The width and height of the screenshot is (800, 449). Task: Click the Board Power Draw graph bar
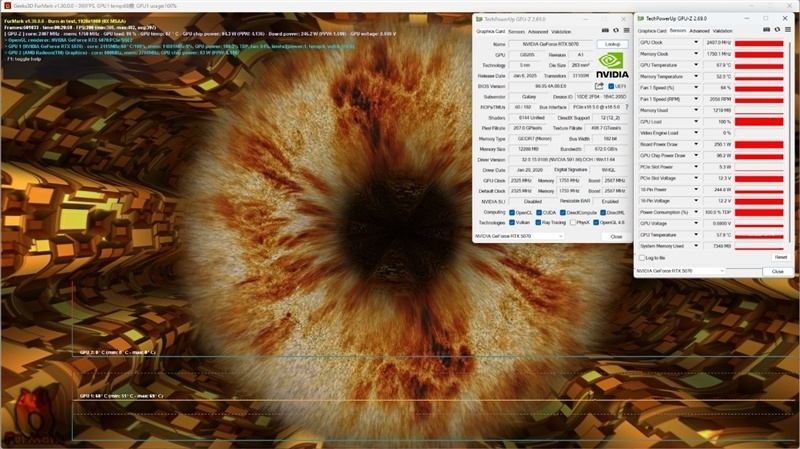(759, 144)
